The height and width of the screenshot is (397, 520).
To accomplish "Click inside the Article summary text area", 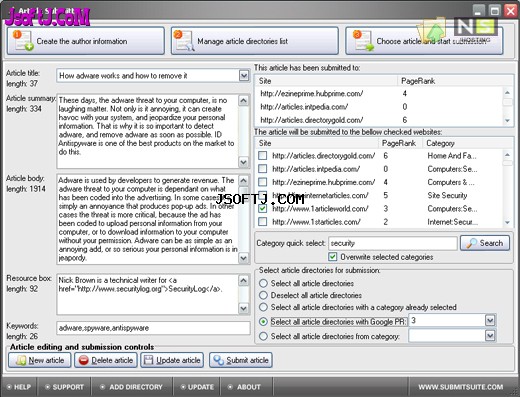I will click(x=148, y=131).
